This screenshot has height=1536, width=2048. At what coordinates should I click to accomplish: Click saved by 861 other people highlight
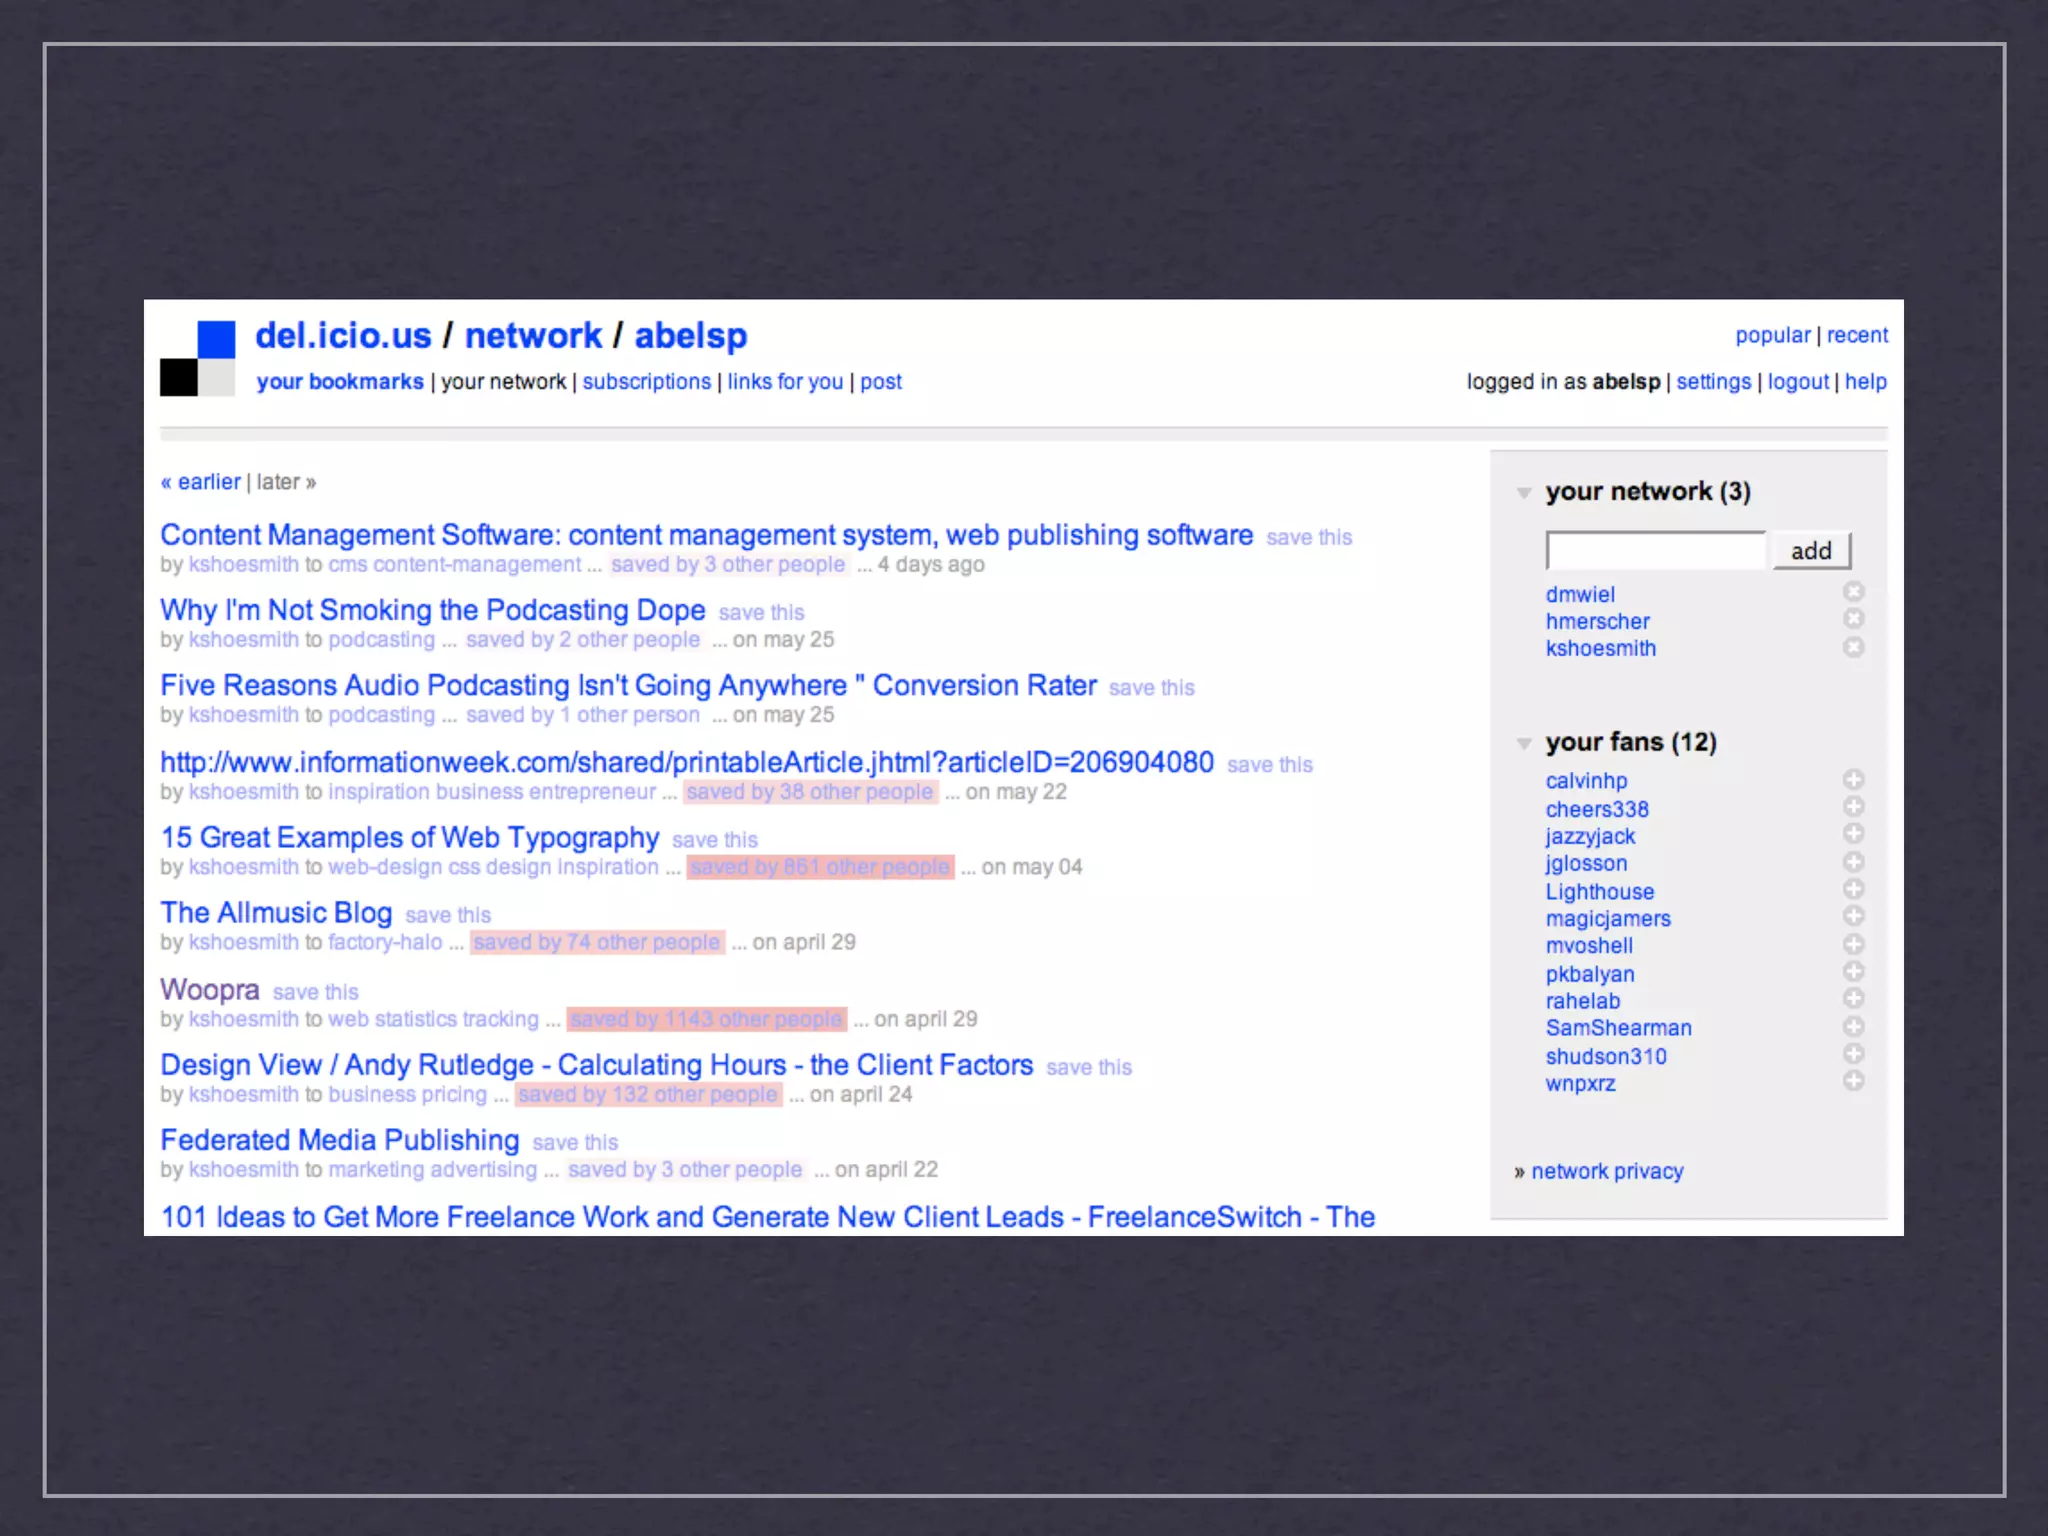pos(820,867)
